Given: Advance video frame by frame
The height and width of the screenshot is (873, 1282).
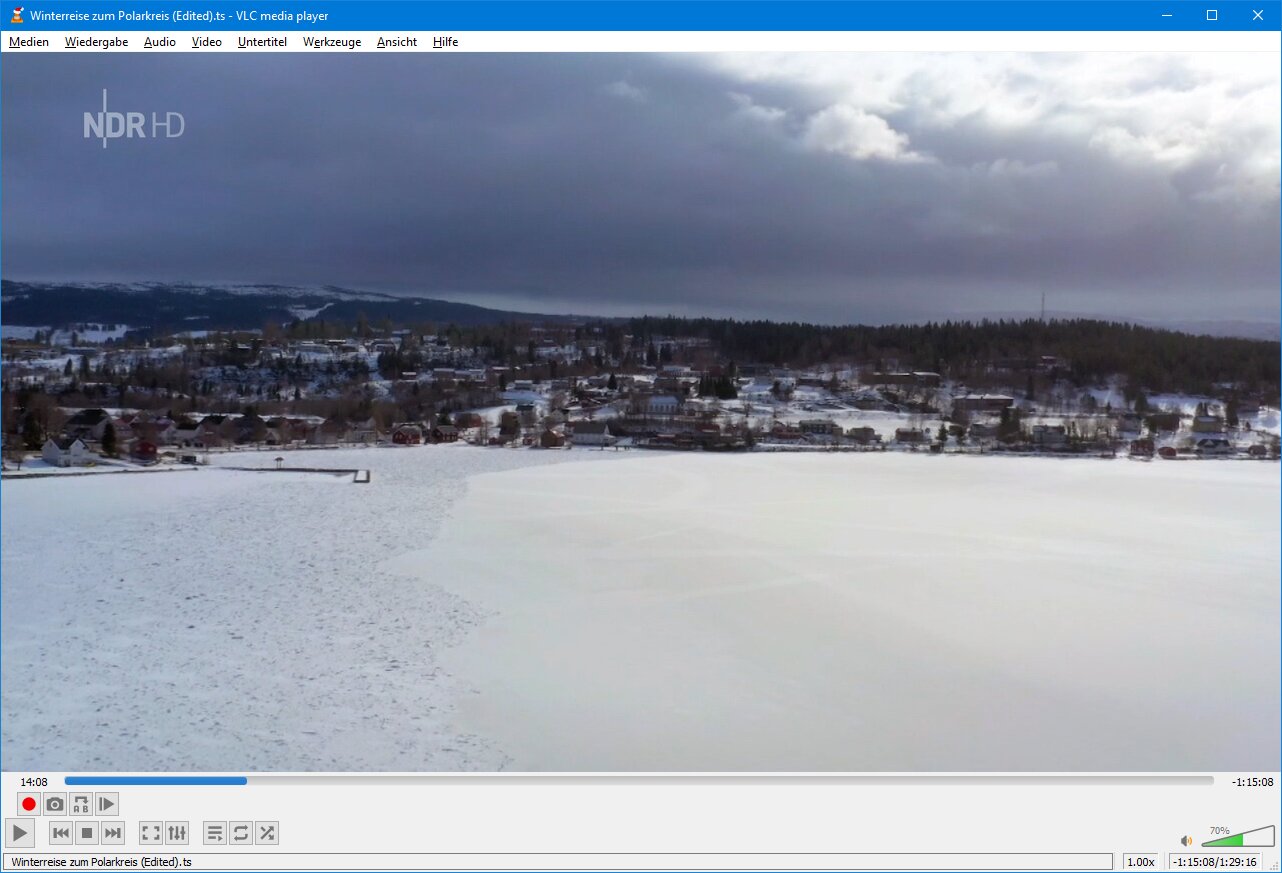Looking at the screenshot, I should click(107, 804).
